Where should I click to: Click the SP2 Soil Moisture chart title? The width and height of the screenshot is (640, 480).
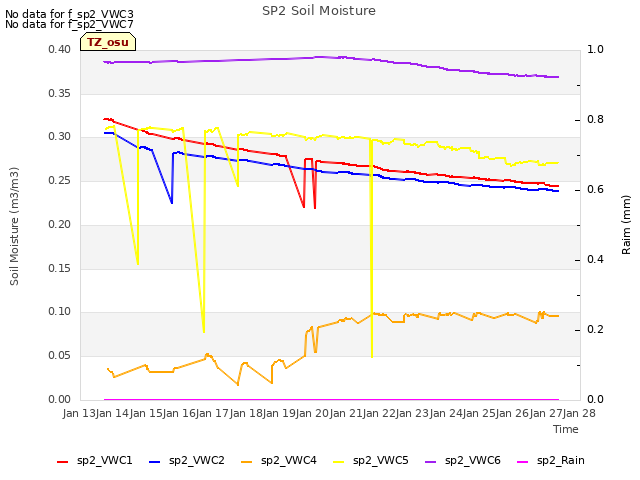319,11
